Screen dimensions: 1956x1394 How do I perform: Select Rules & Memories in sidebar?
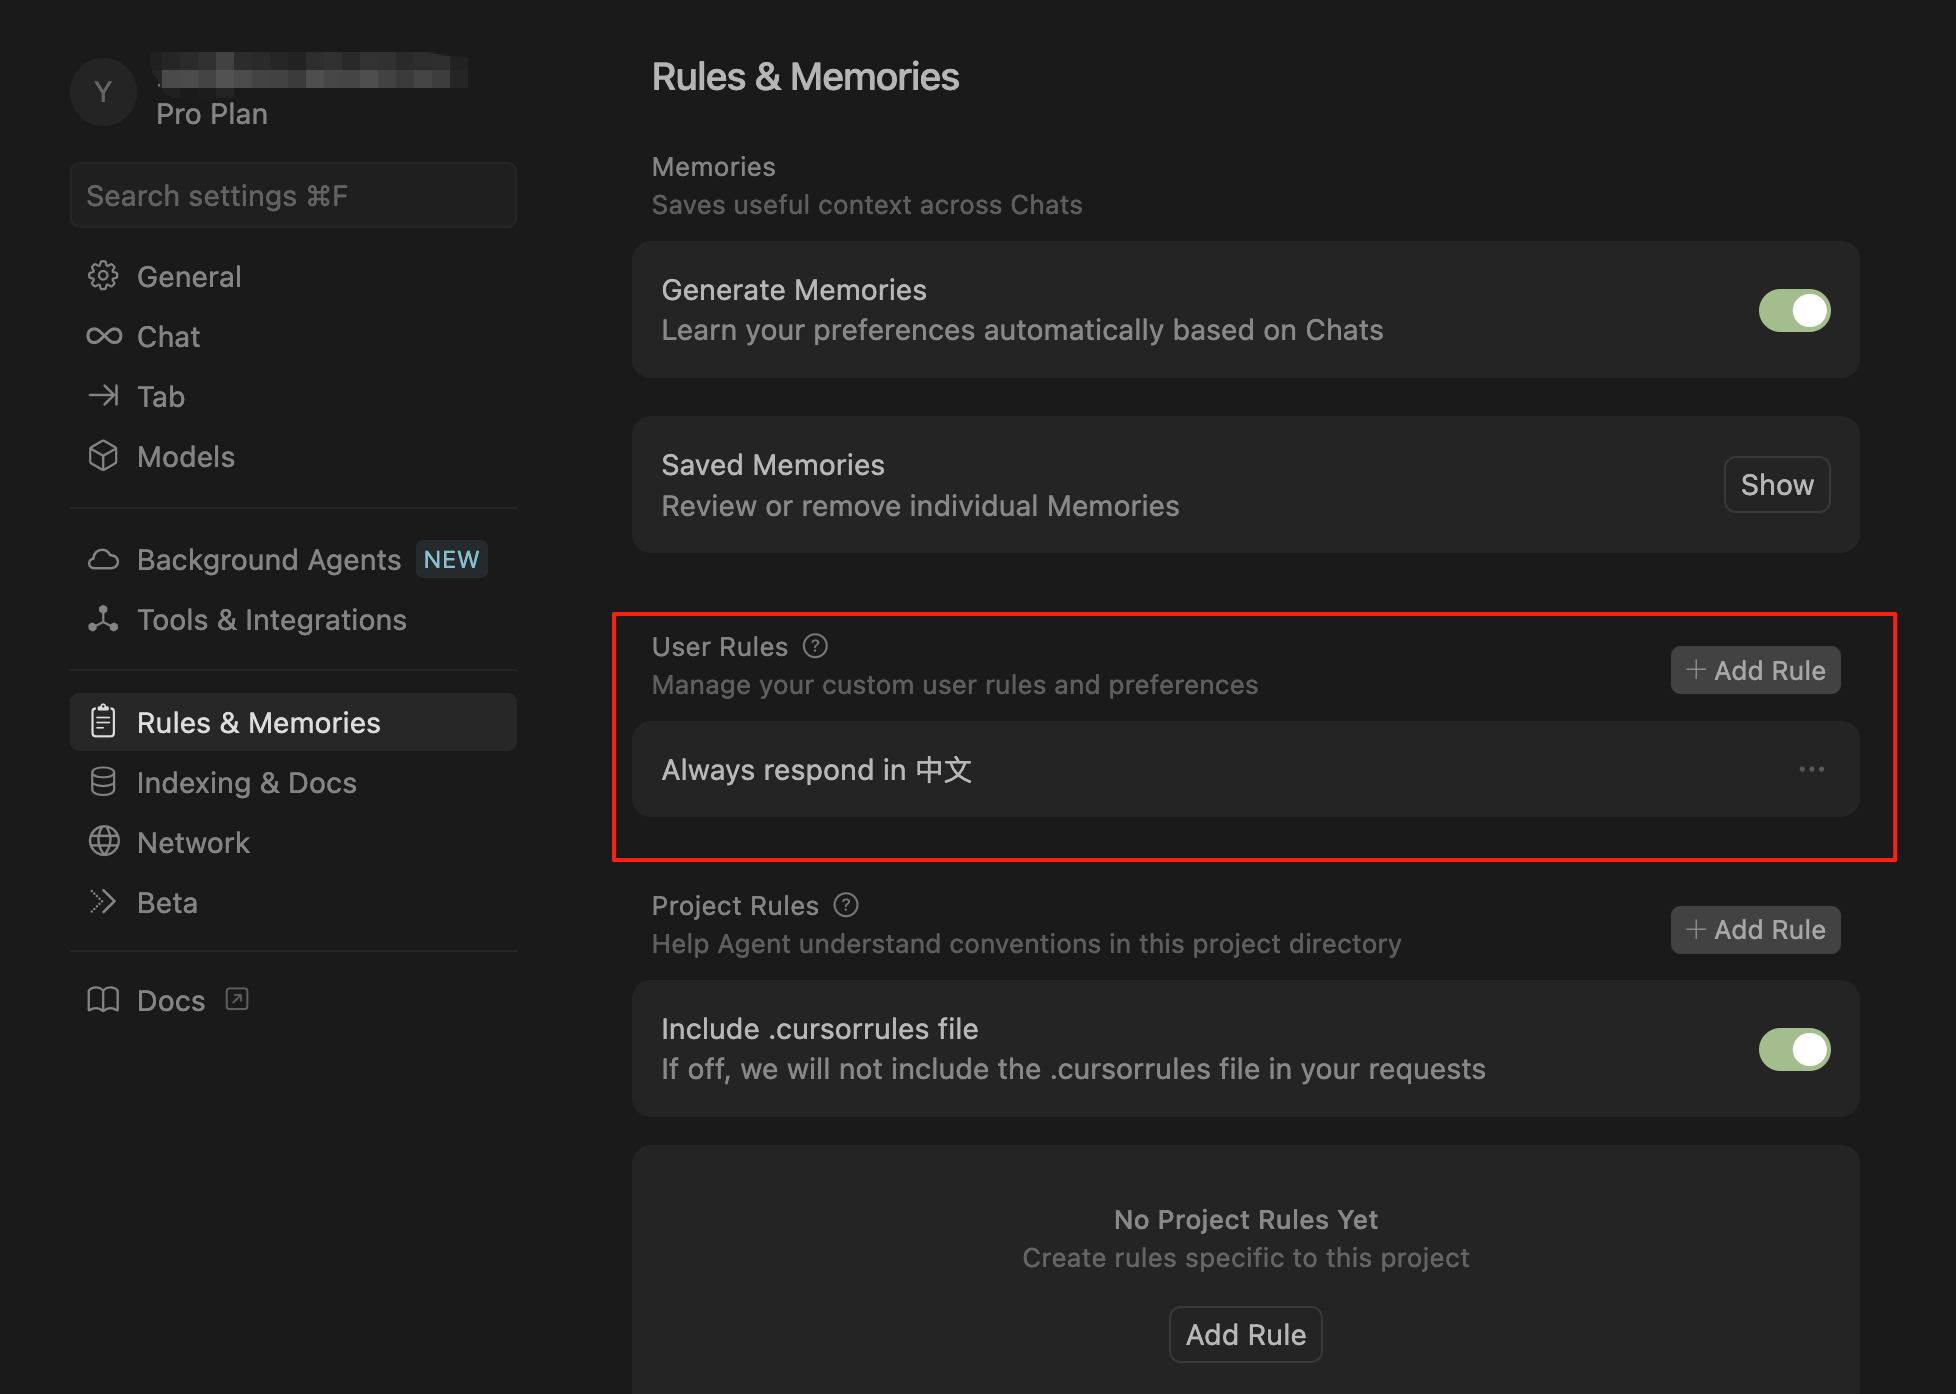click(x=258, y=722)
